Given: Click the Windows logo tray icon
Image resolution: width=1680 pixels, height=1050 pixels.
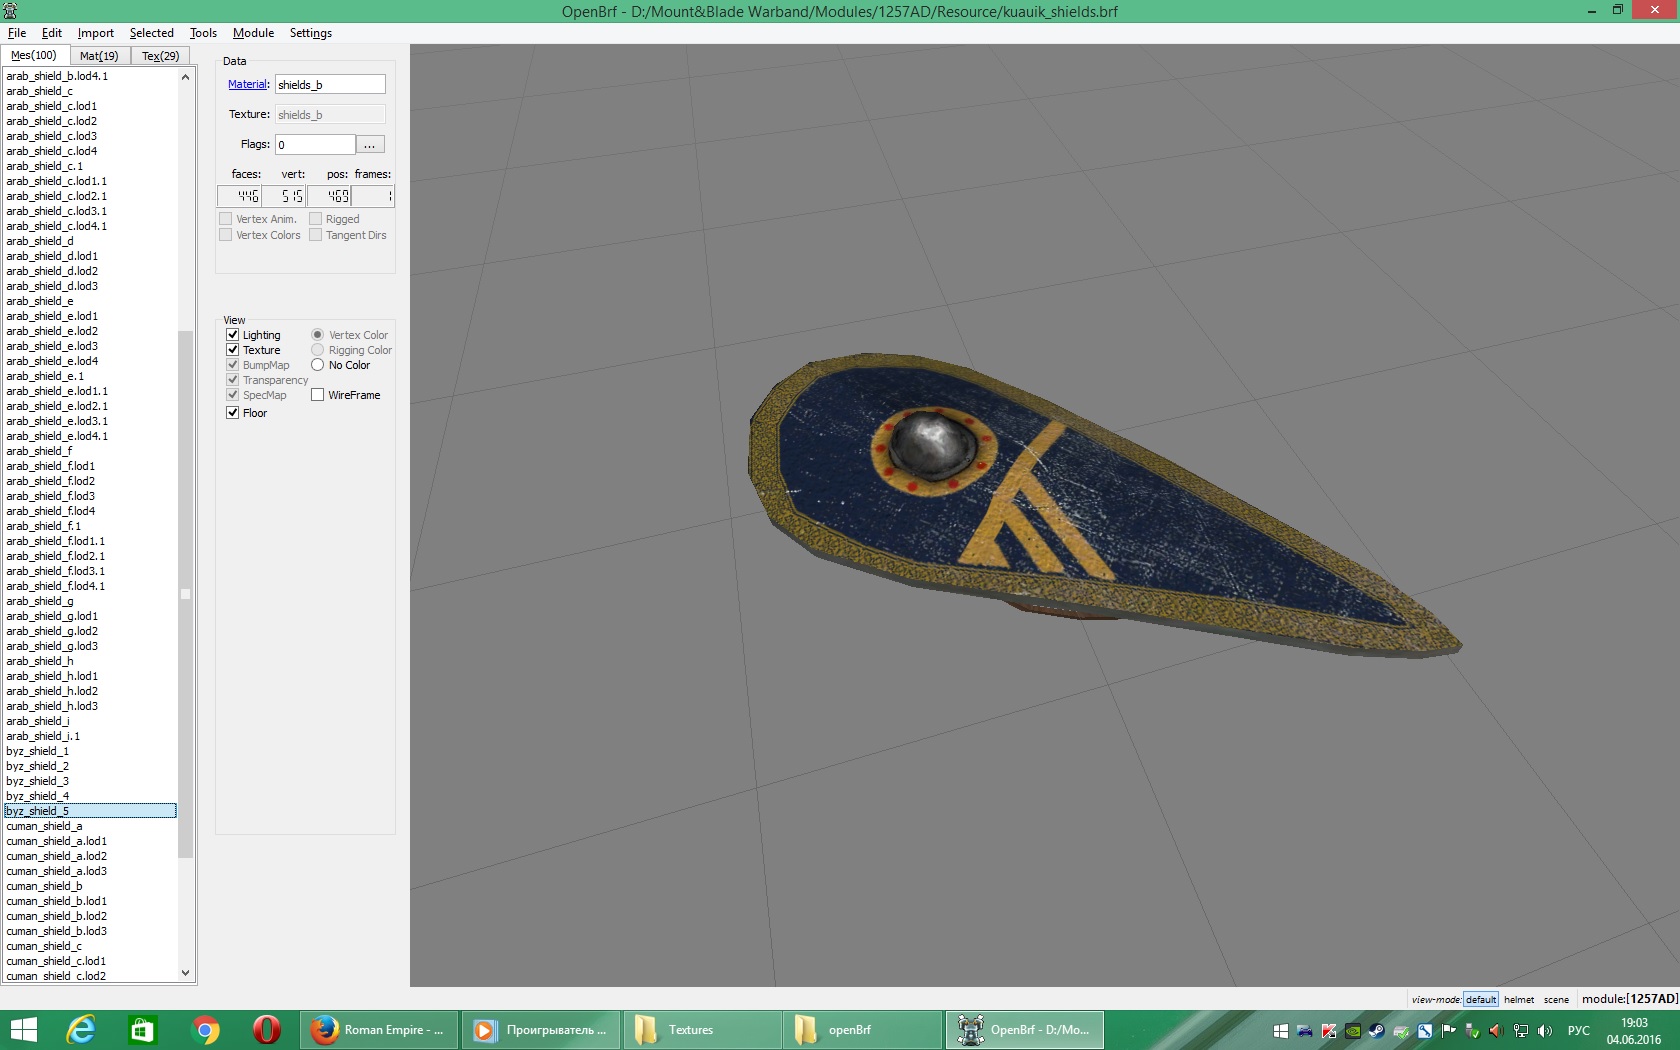Looking at the screenshot, I should coord(1281,1031).
